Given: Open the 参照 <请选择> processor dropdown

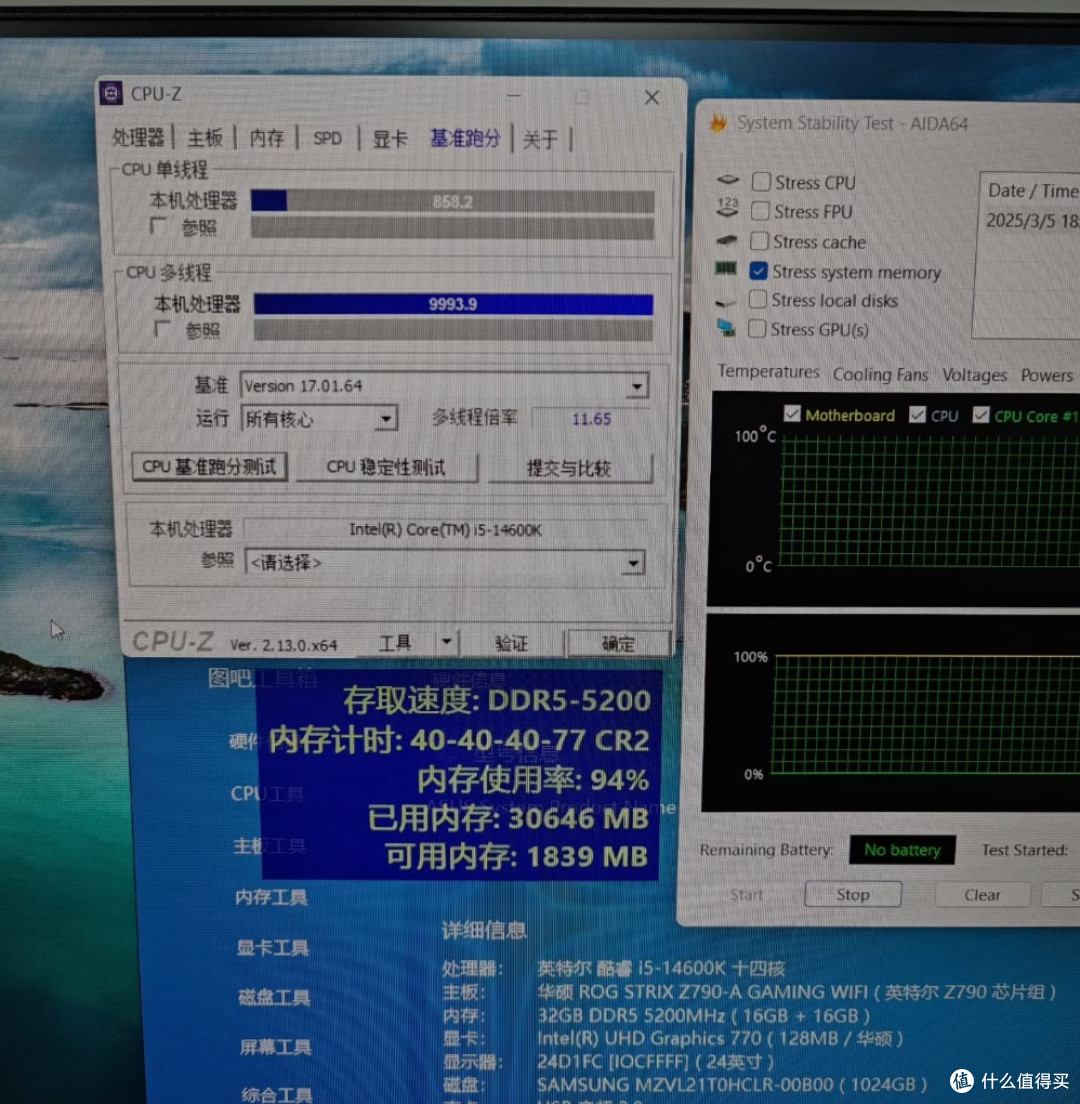Looking at the screenshot, I should point(633,563).
